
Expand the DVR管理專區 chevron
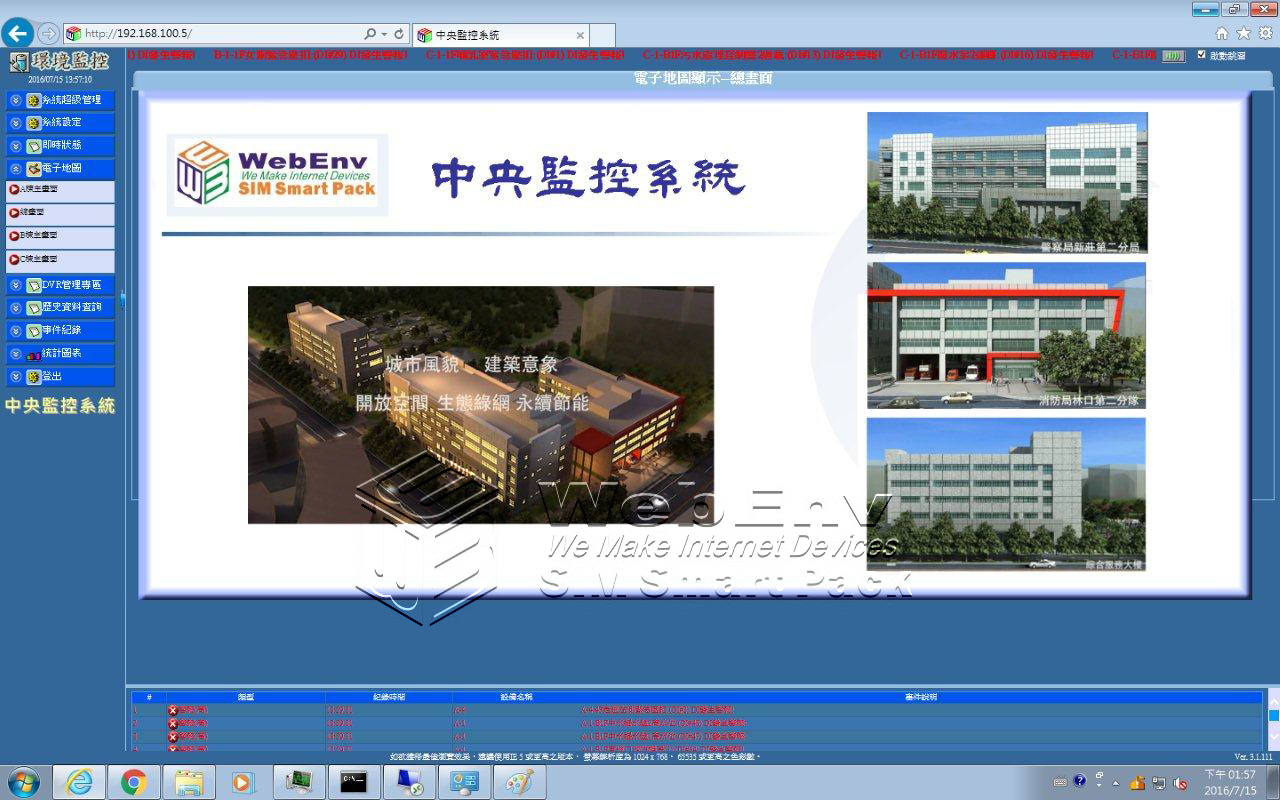pyautogui.click(x=15, y=285)
